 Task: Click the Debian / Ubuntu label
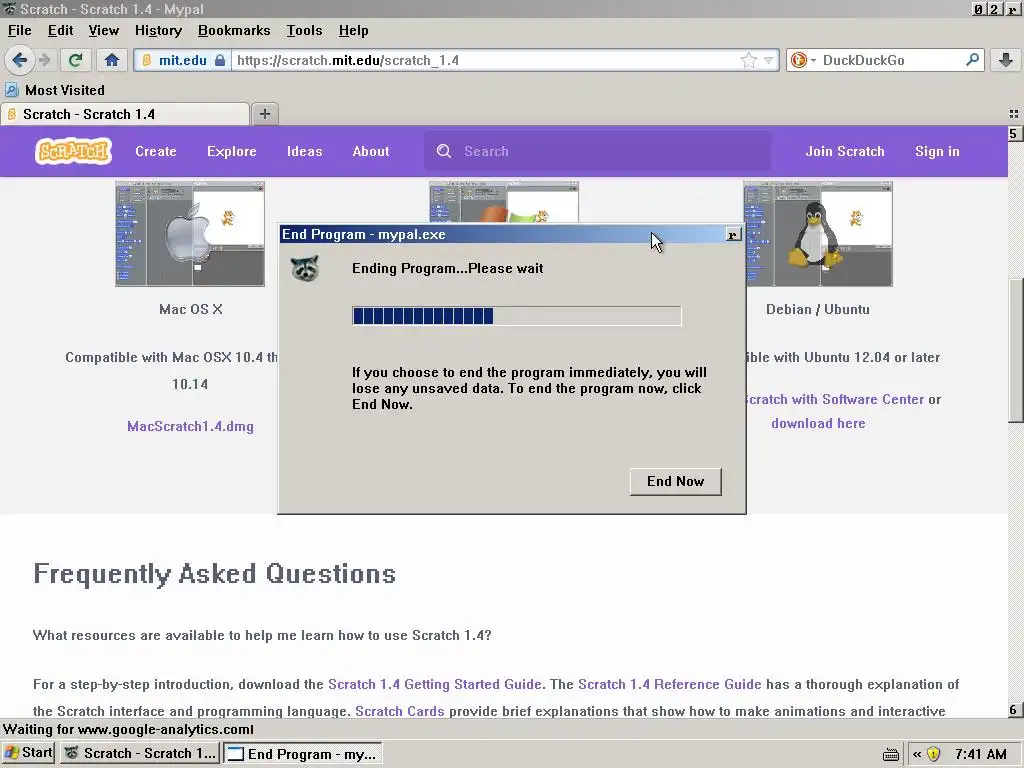[x=818, y=310]
